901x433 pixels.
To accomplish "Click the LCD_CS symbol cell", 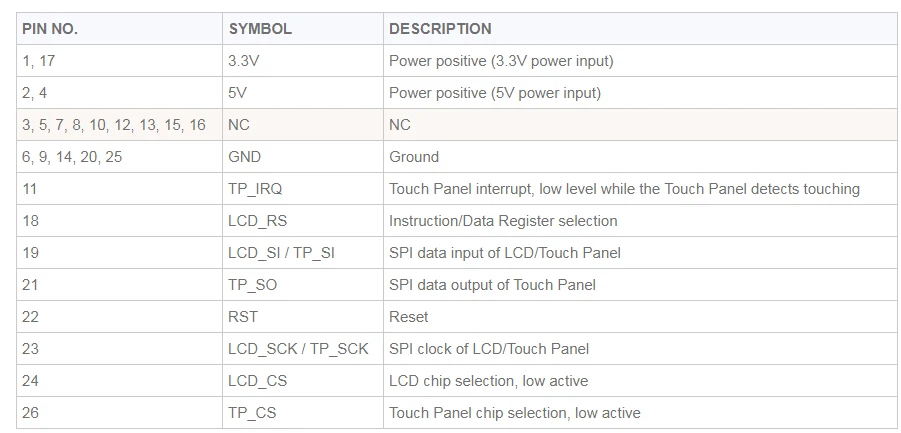I will pos(303,381).
